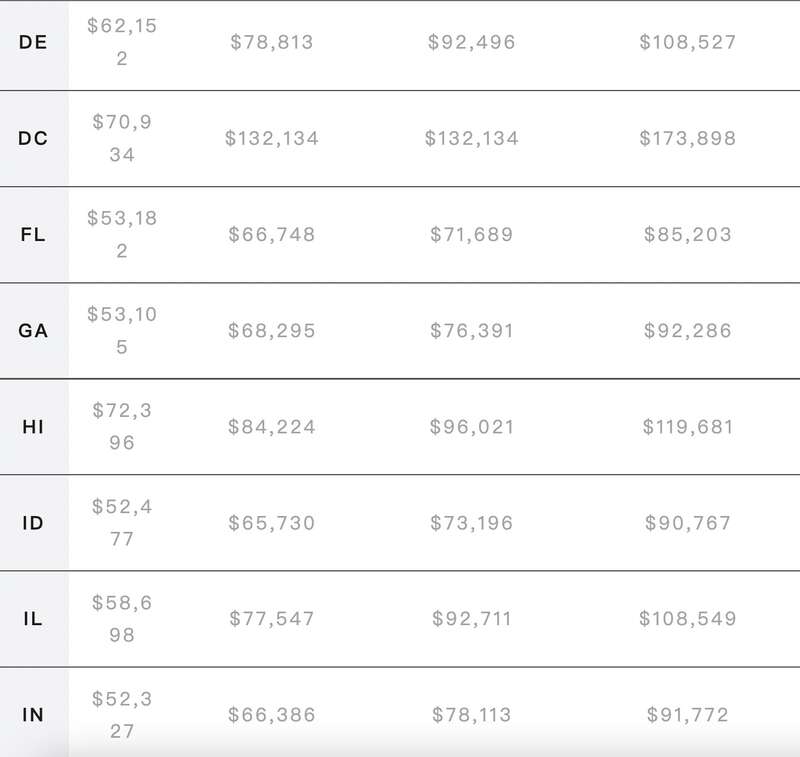The height and width of the screenshot is (757, 800).
Task: Click the $108,549 figure for Illinois
Action: pos(688,619)
